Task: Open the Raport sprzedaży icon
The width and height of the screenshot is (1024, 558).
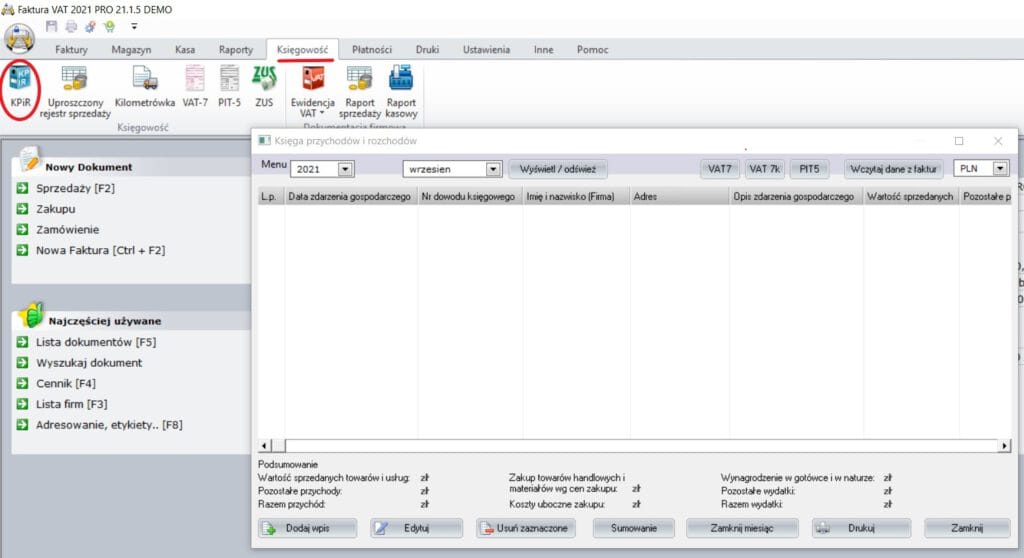Action: (x=359, y=88)
